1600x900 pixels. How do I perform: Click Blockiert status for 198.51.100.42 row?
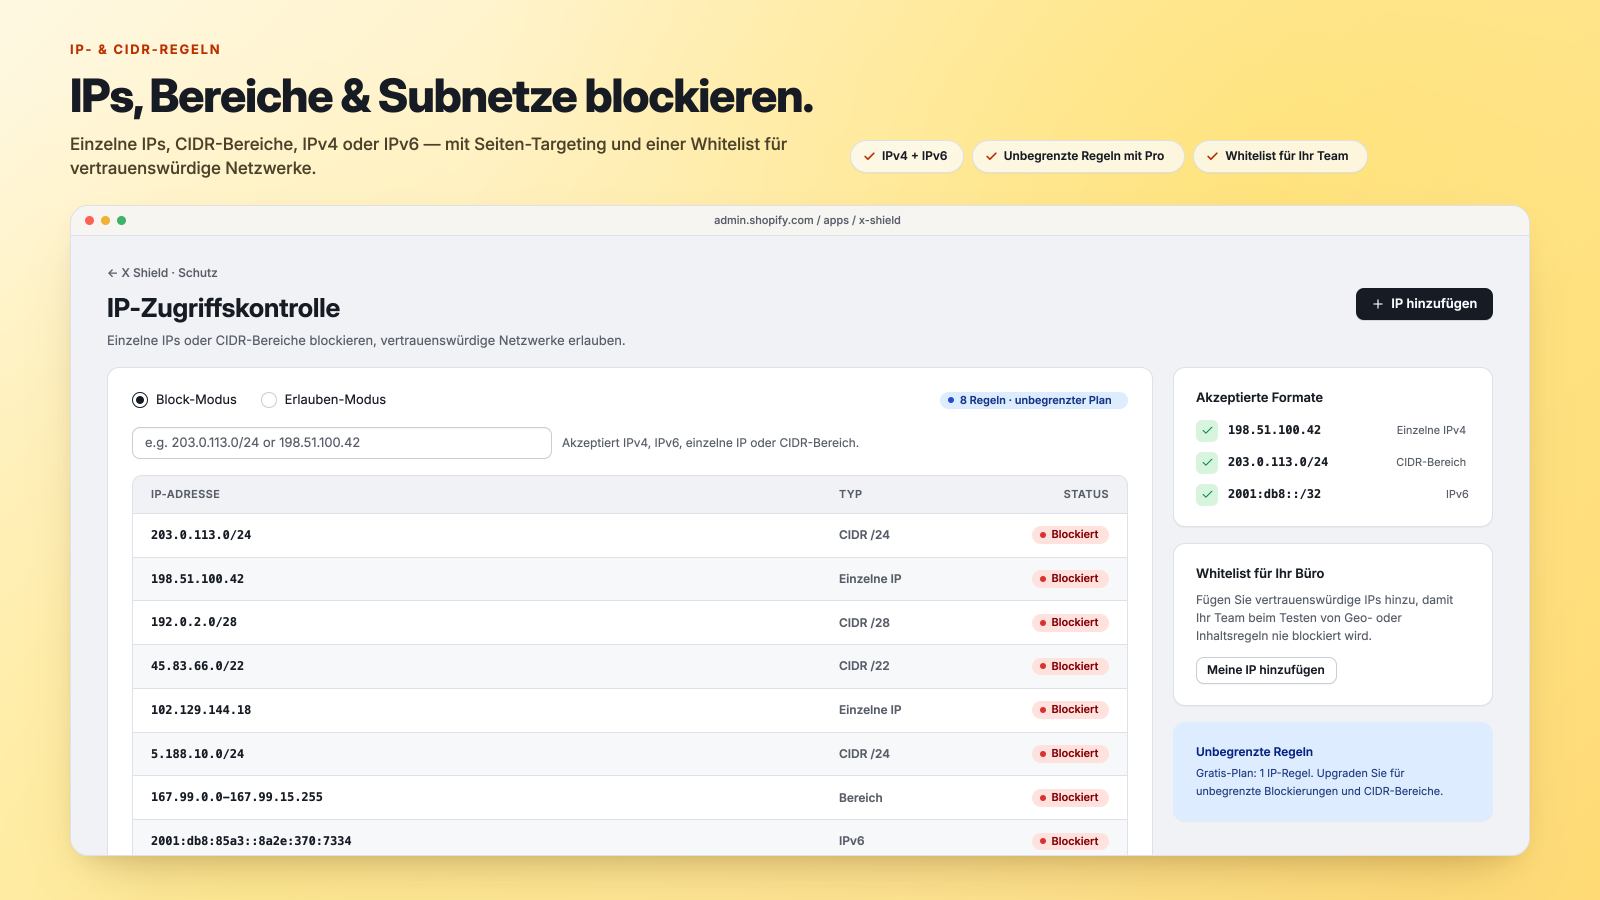1070,579
